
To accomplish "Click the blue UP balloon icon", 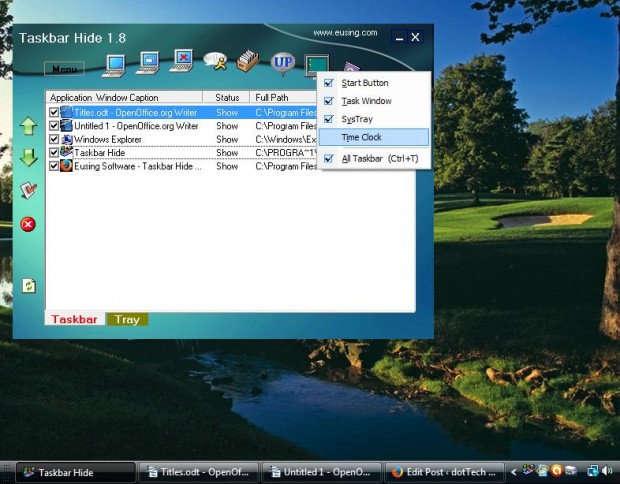I will (x=283, y=63).
